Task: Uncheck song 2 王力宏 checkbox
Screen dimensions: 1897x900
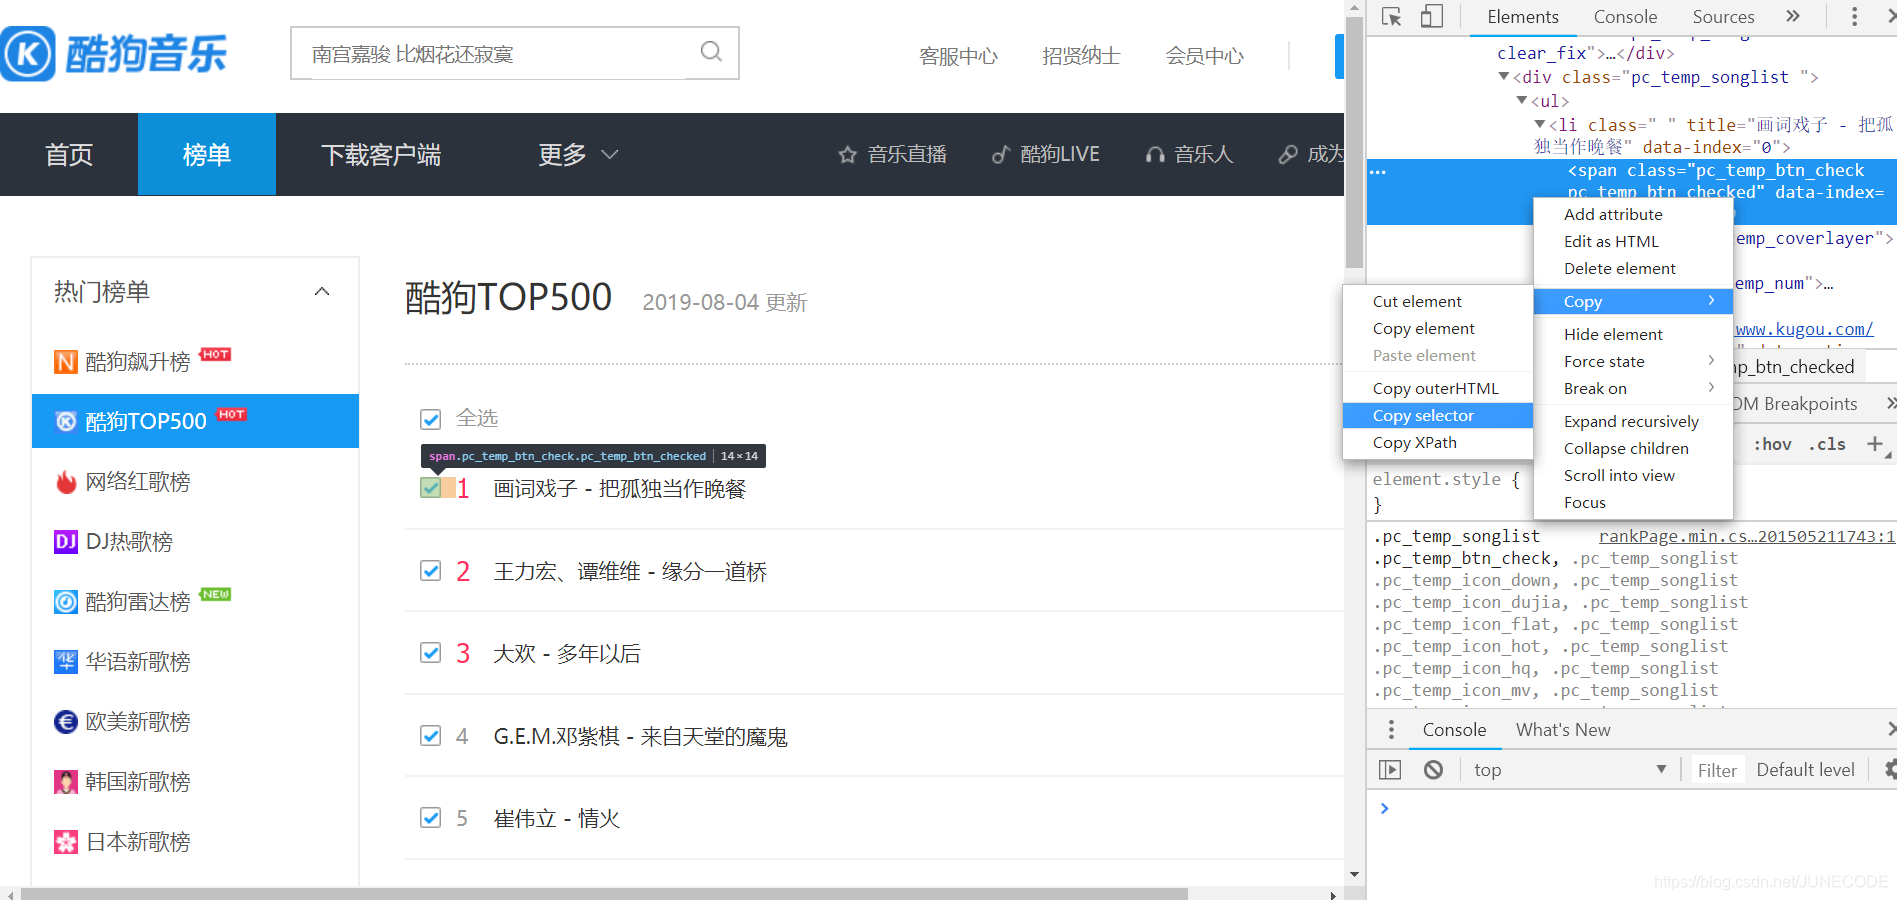Action: click(431, 571)
